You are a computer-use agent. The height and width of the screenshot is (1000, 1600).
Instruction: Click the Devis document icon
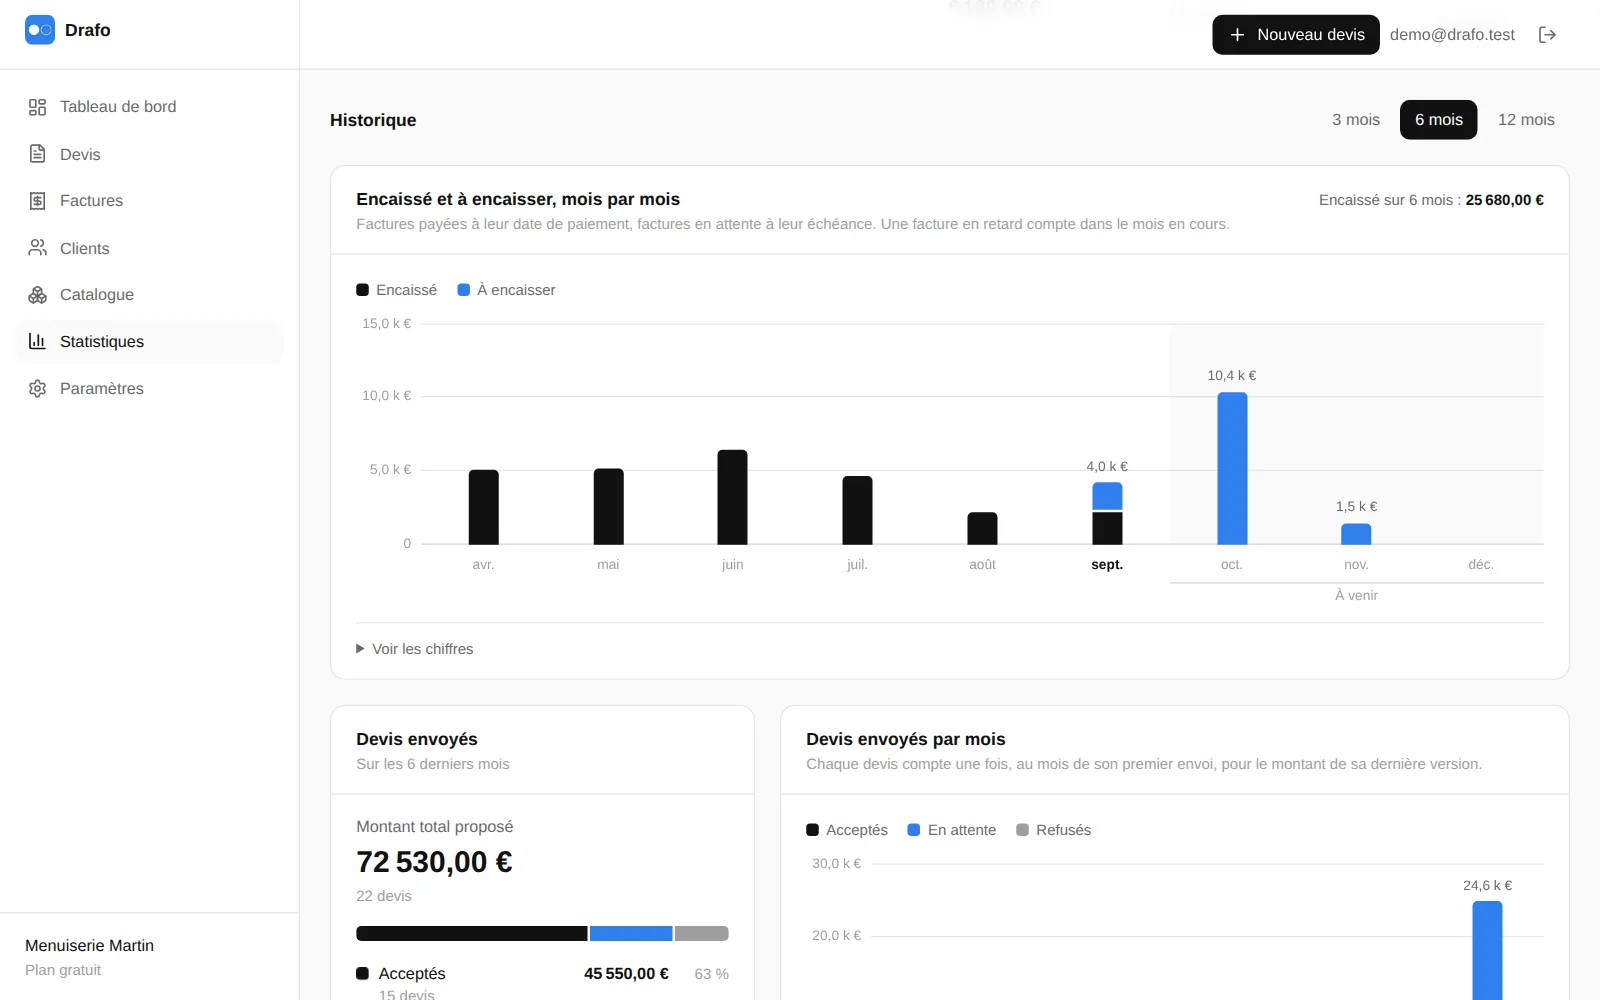(x=37, y=154)
